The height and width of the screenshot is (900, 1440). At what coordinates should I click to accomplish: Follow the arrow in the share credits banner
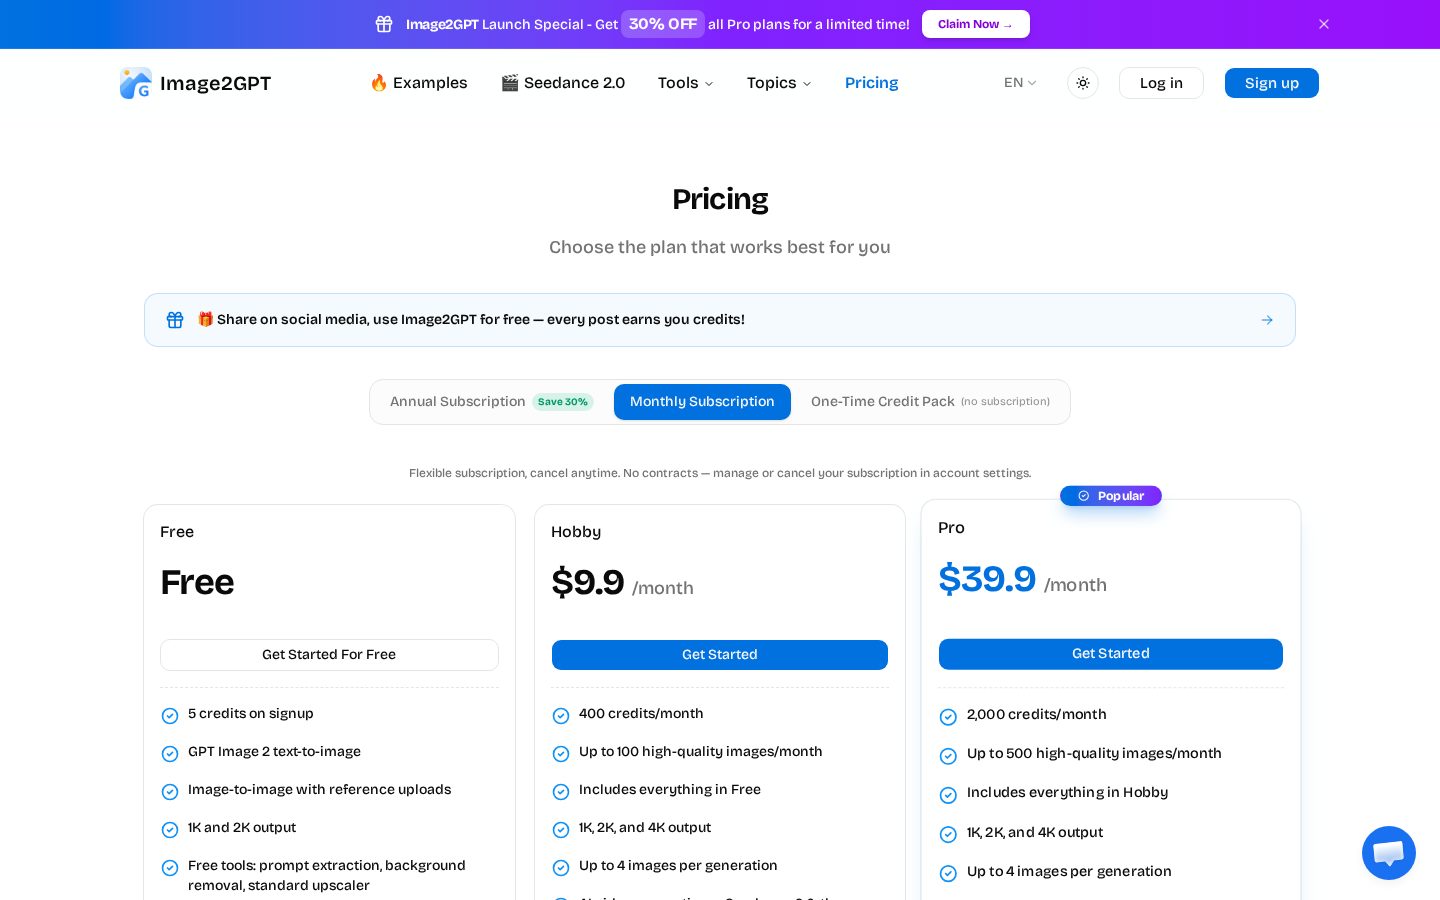[1267, 320]
